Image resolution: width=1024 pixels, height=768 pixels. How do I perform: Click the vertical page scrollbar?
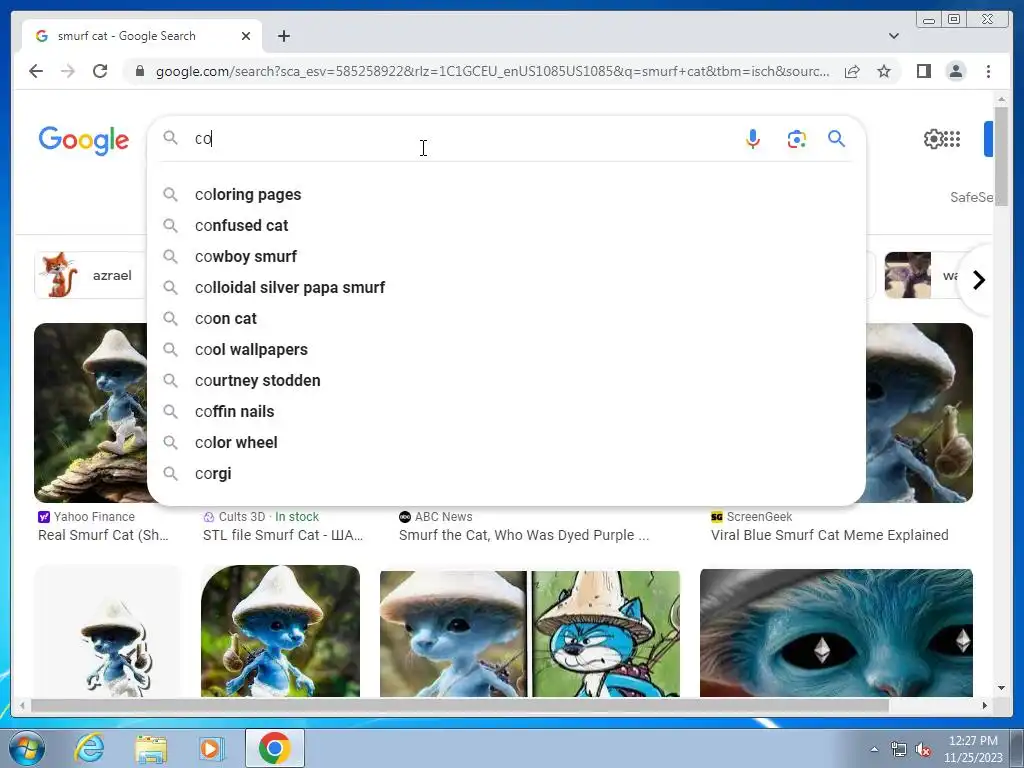coord(1001,159)
